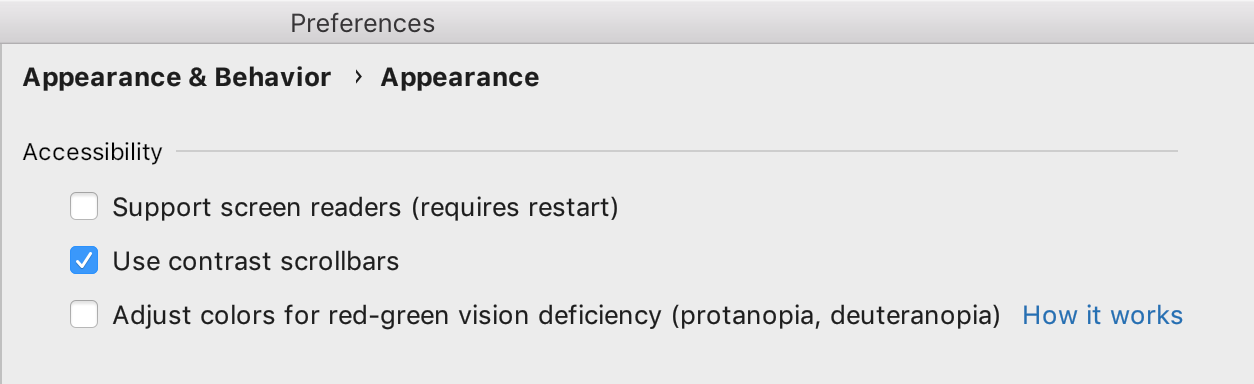Click the Use contrast scrollbars label
Viewport: 1254px width, 384px height.
[x=256, y=262]
